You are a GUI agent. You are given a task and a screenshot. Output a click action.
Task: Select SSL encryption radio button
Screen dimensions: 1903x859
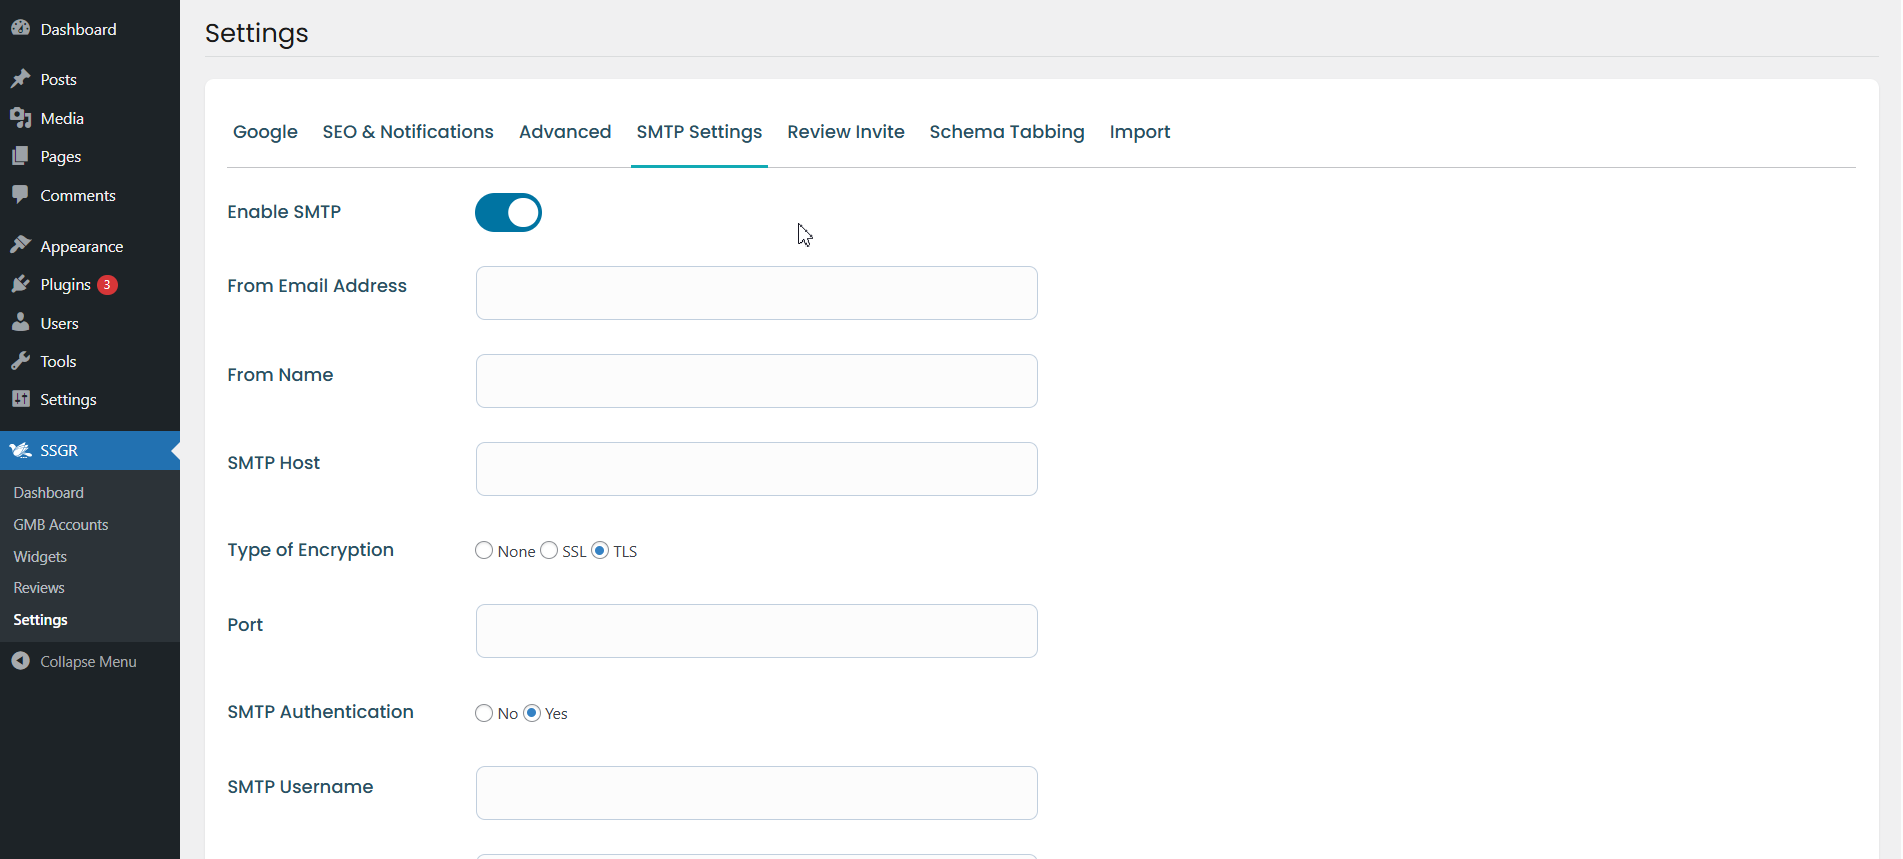(549, 551)
